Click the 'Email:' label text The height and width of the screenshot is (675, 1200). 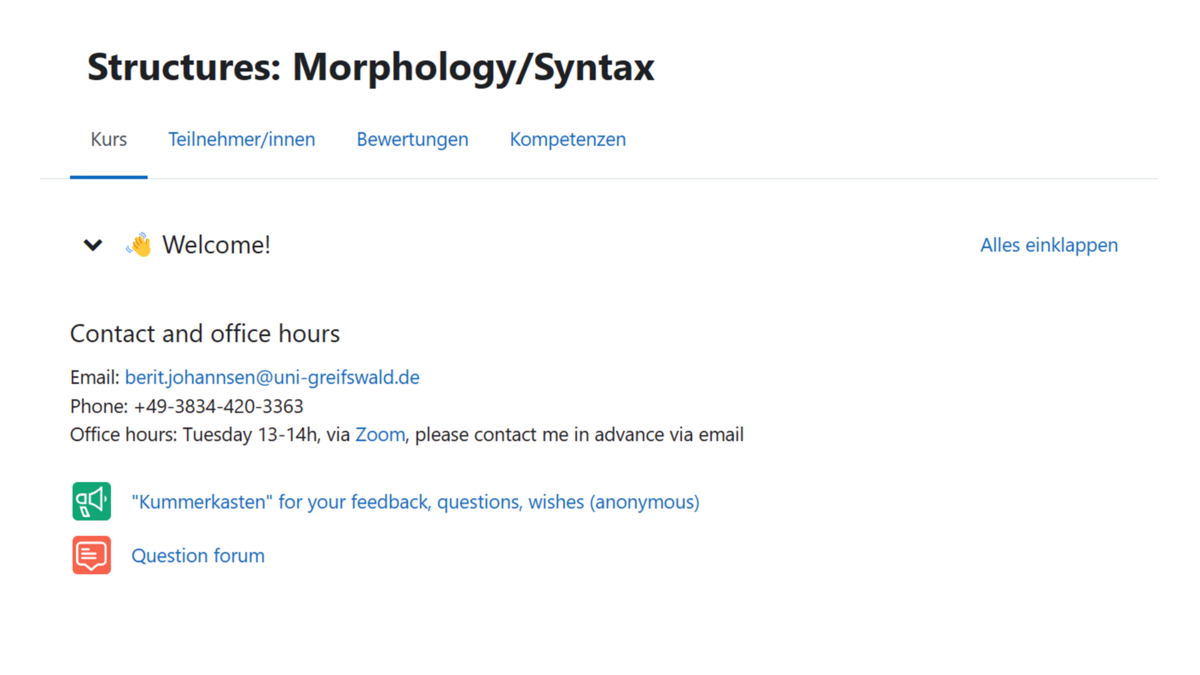point(95,378)
